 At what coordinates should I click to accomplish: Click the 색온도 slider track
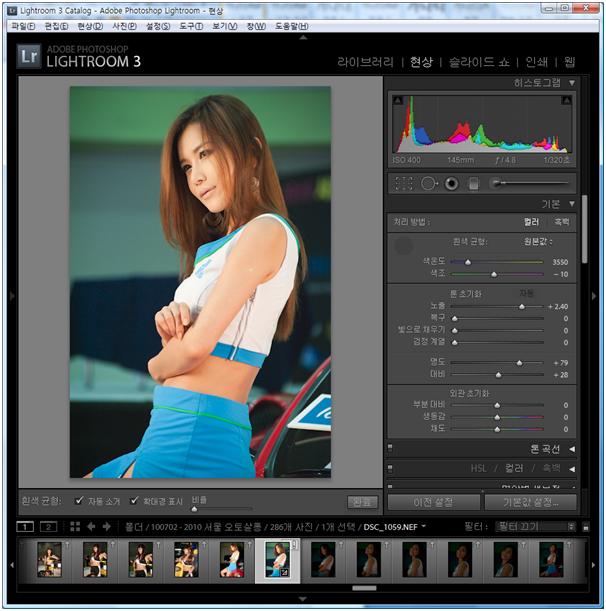tap(497, 262)
